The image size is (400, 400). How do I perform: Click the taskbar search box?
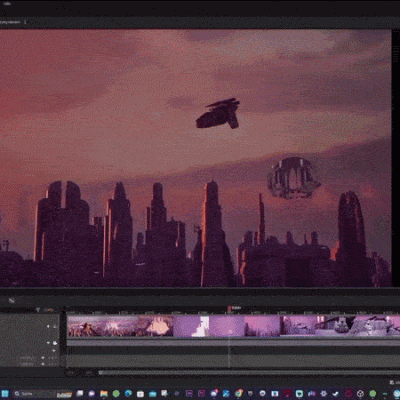tap(43, 394)
